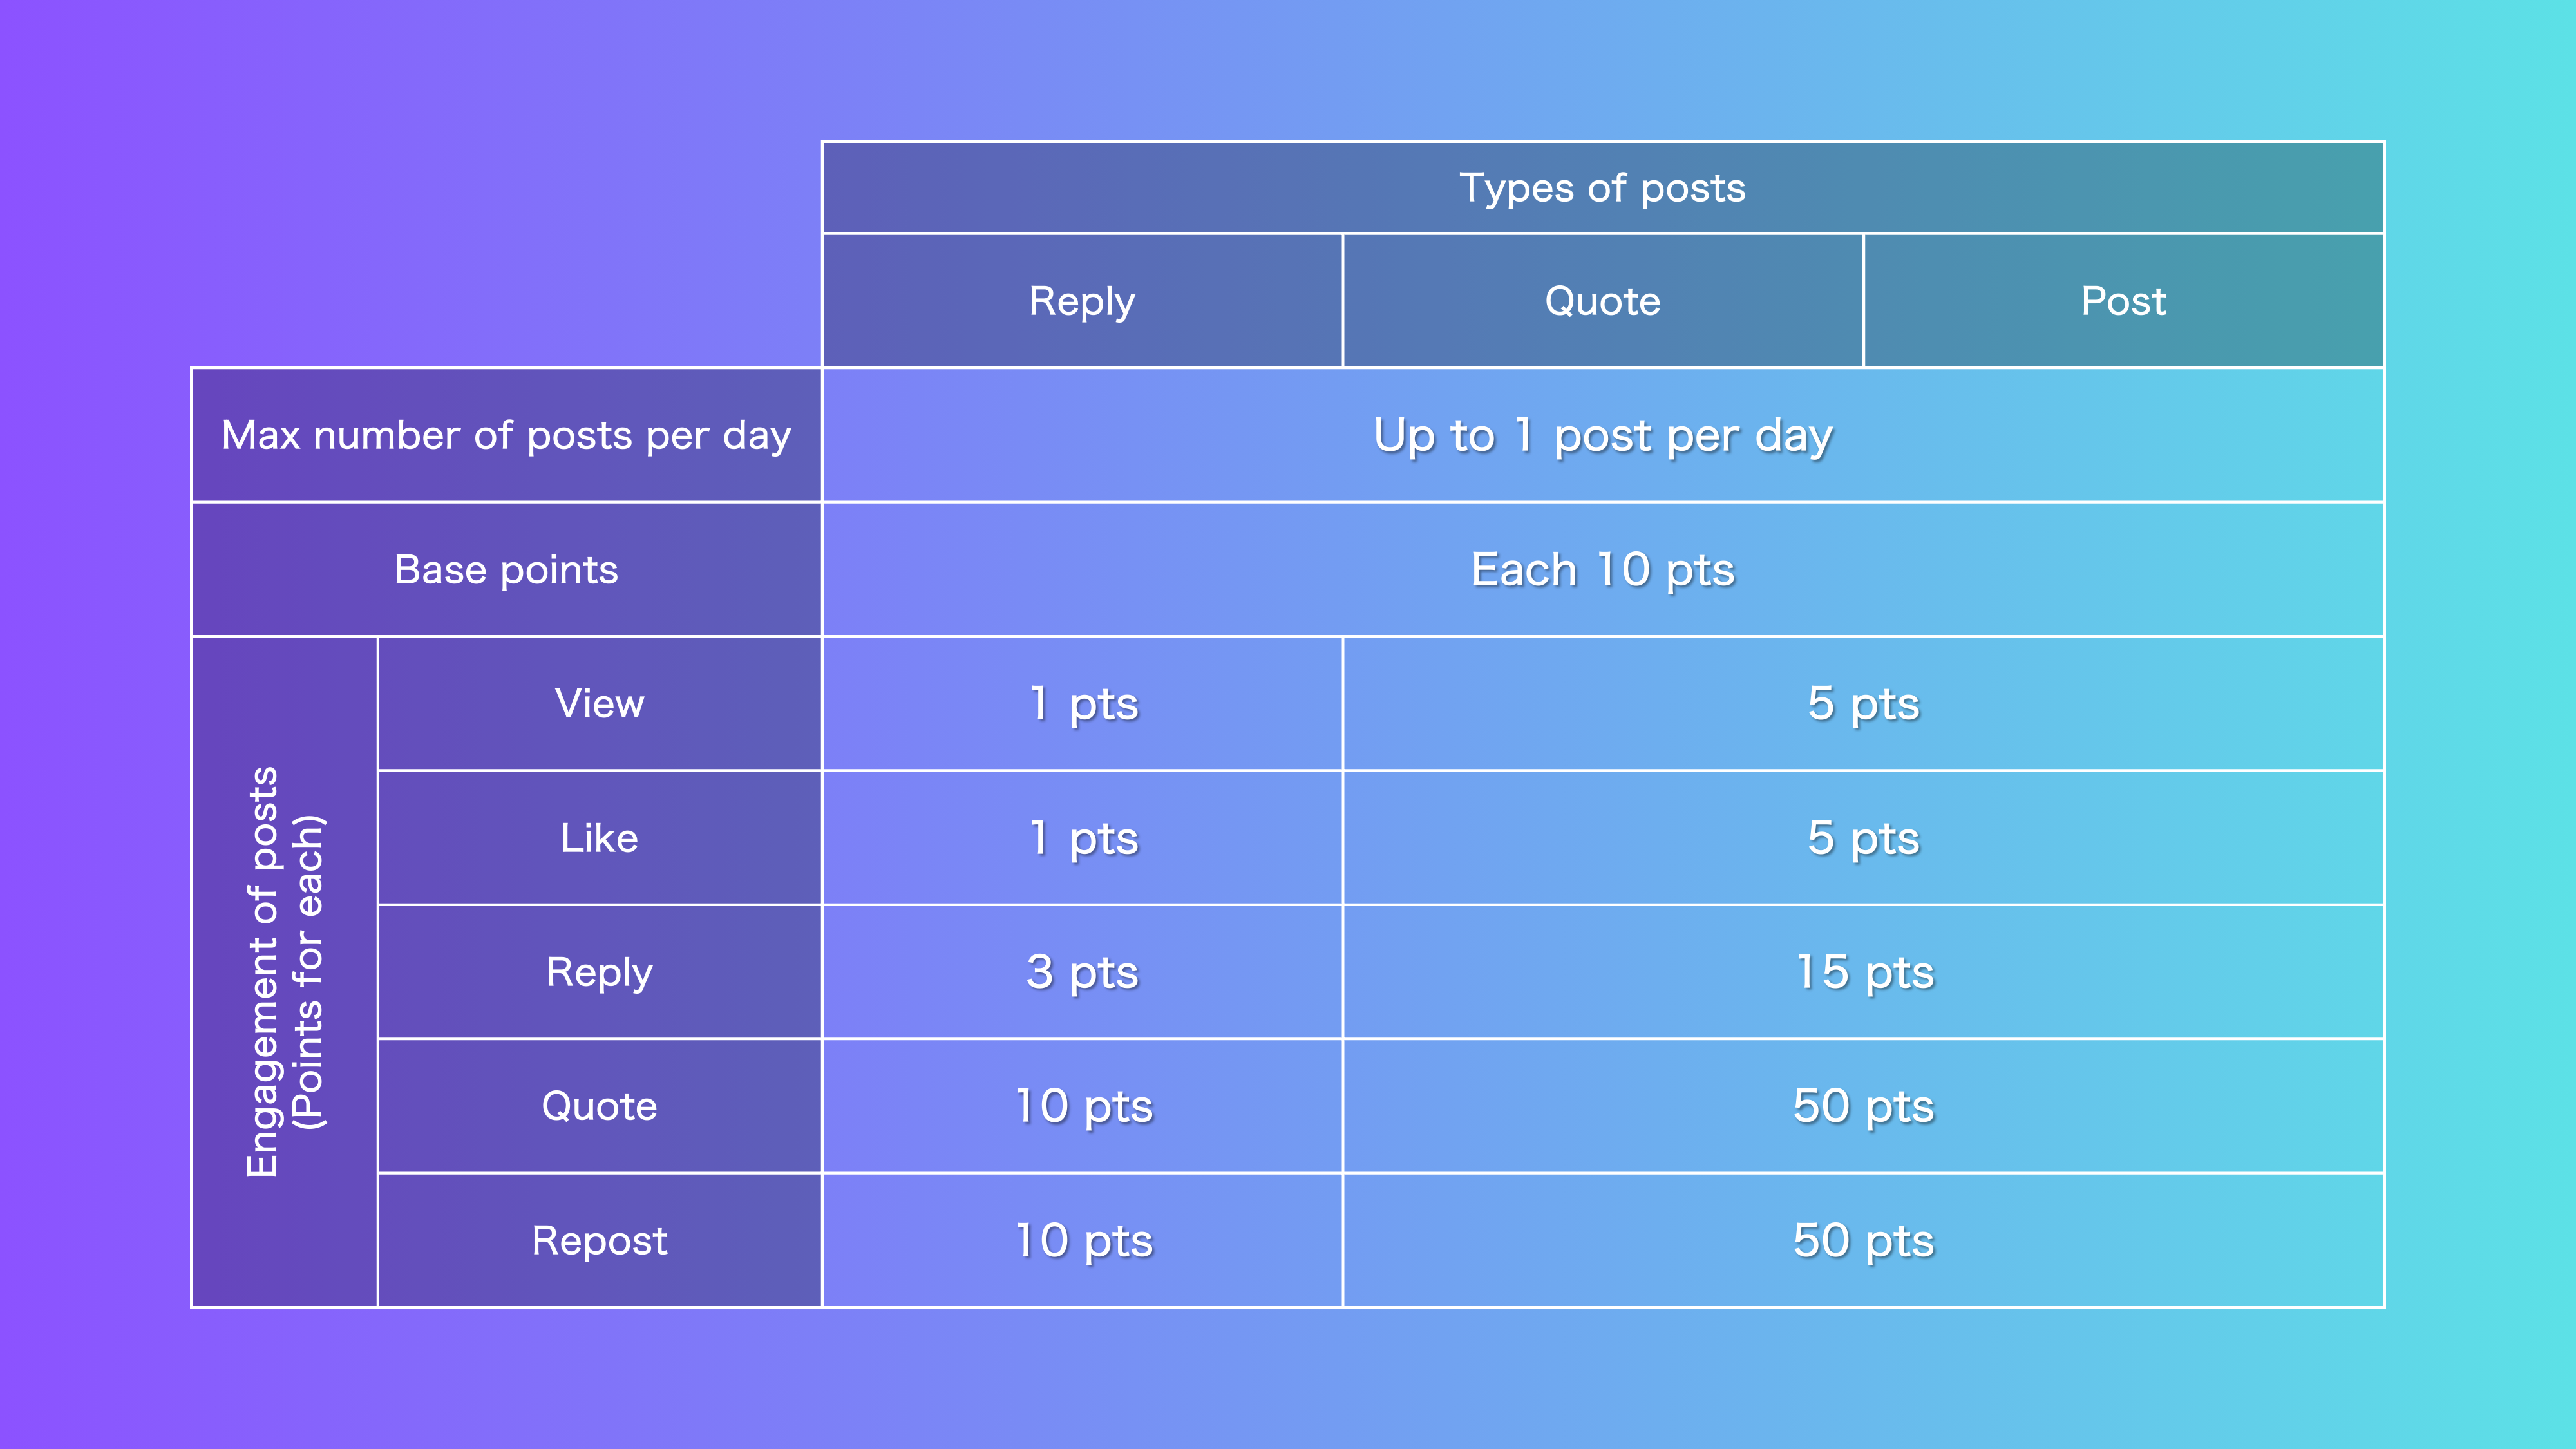
Task: Select the Quote column header
Action: point(1603,301)
